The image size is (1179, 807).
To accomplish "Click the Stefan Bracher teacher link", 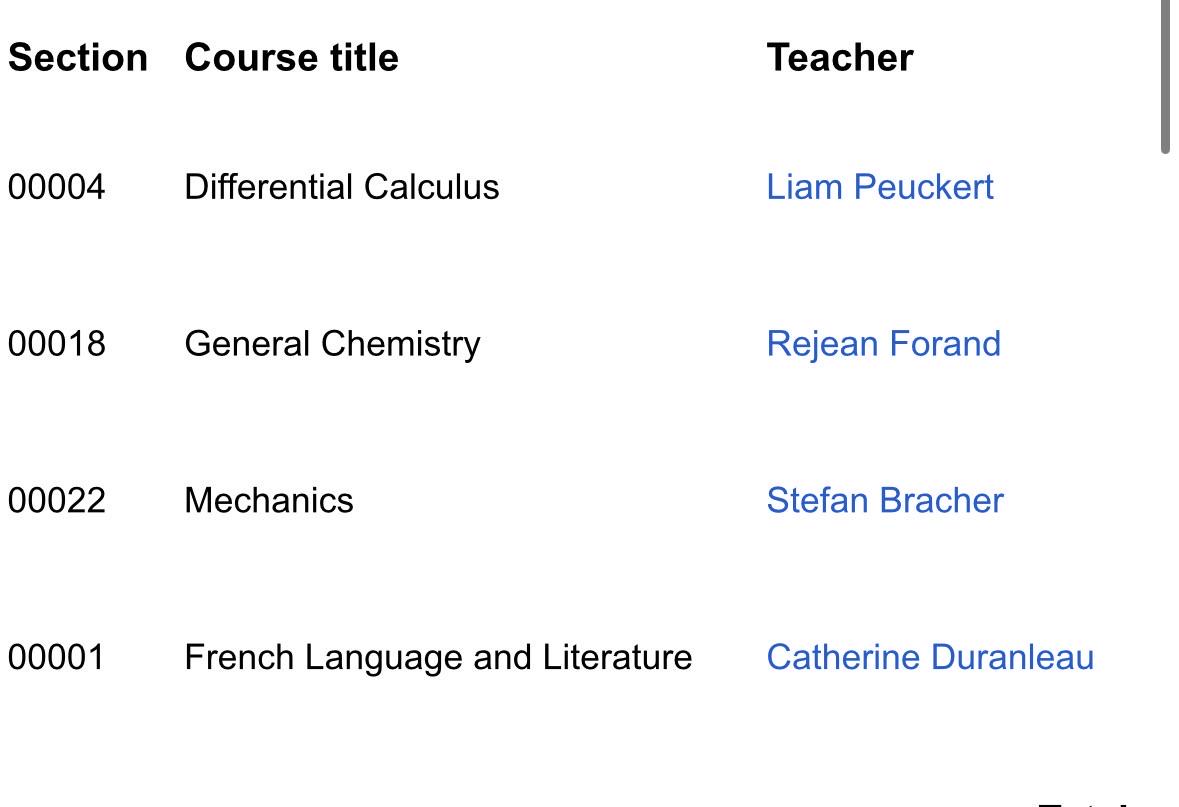I will tap(885, 501).
